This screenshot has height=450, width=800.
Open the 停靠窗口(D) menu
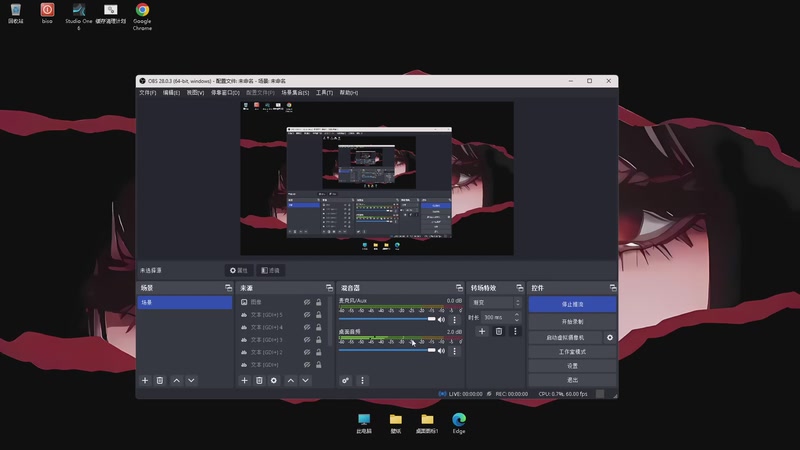(226, 93)
